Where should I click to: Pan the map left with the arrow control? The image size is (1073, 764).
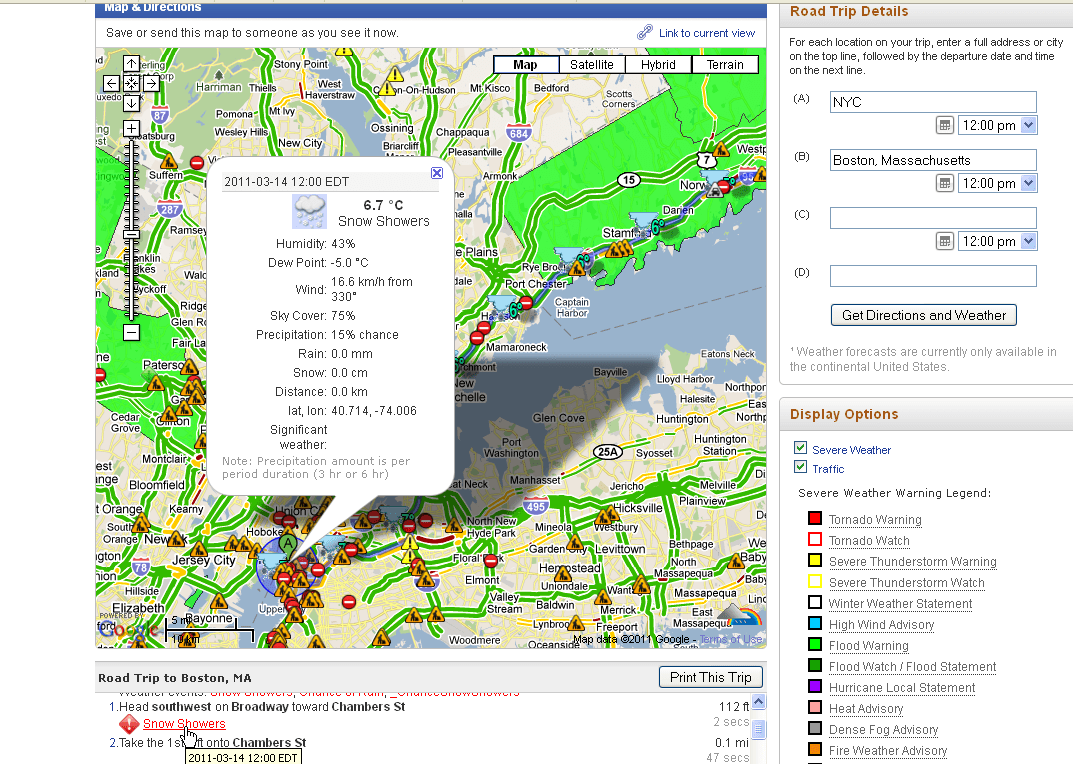click(112, 84)
